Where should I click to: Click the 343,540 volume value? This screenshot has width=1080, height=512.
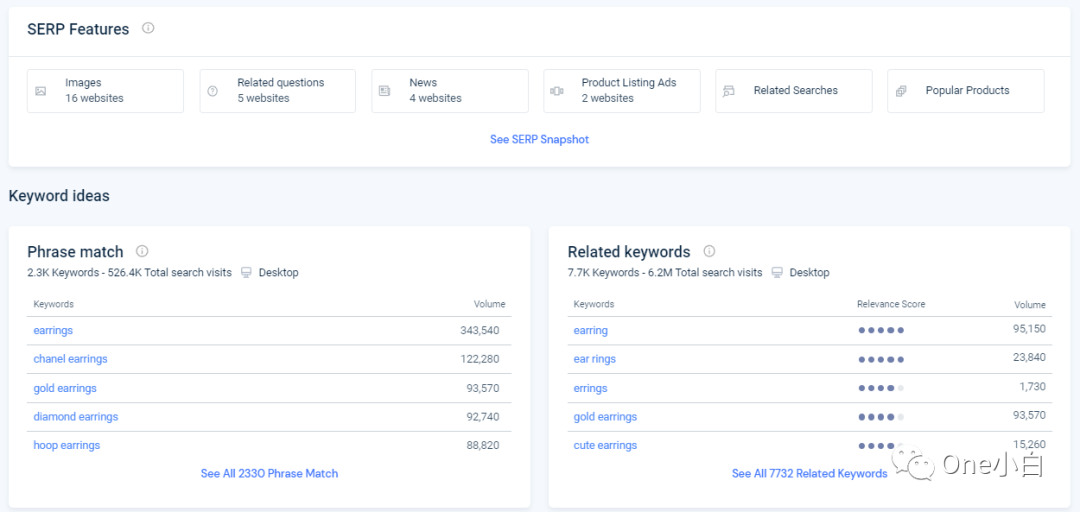click(479, 330)
